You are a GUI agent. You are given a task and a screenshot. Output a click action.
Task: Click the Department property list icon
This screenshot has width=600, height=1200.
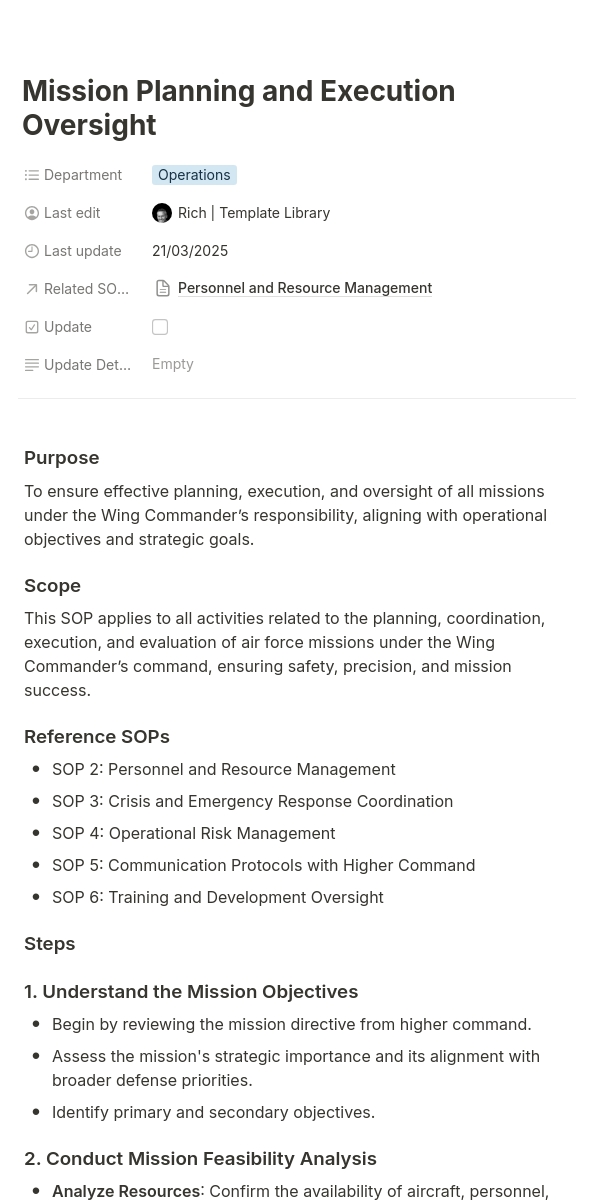pyautogui.click(x=32, y=175)
